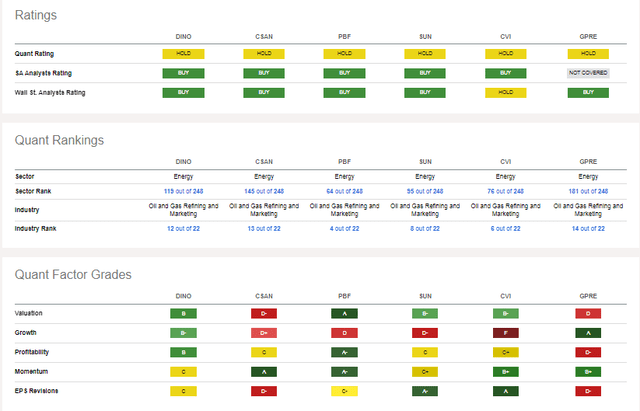The image size is (640, 411).
Task: Click the CVI Momentum grade B+ badge
Action: tap(506, 372)
